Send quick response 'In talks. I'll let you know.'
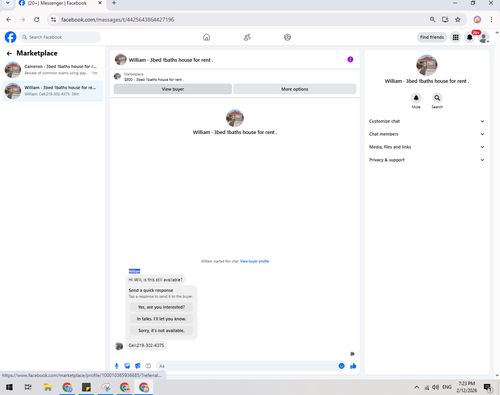 161,319
